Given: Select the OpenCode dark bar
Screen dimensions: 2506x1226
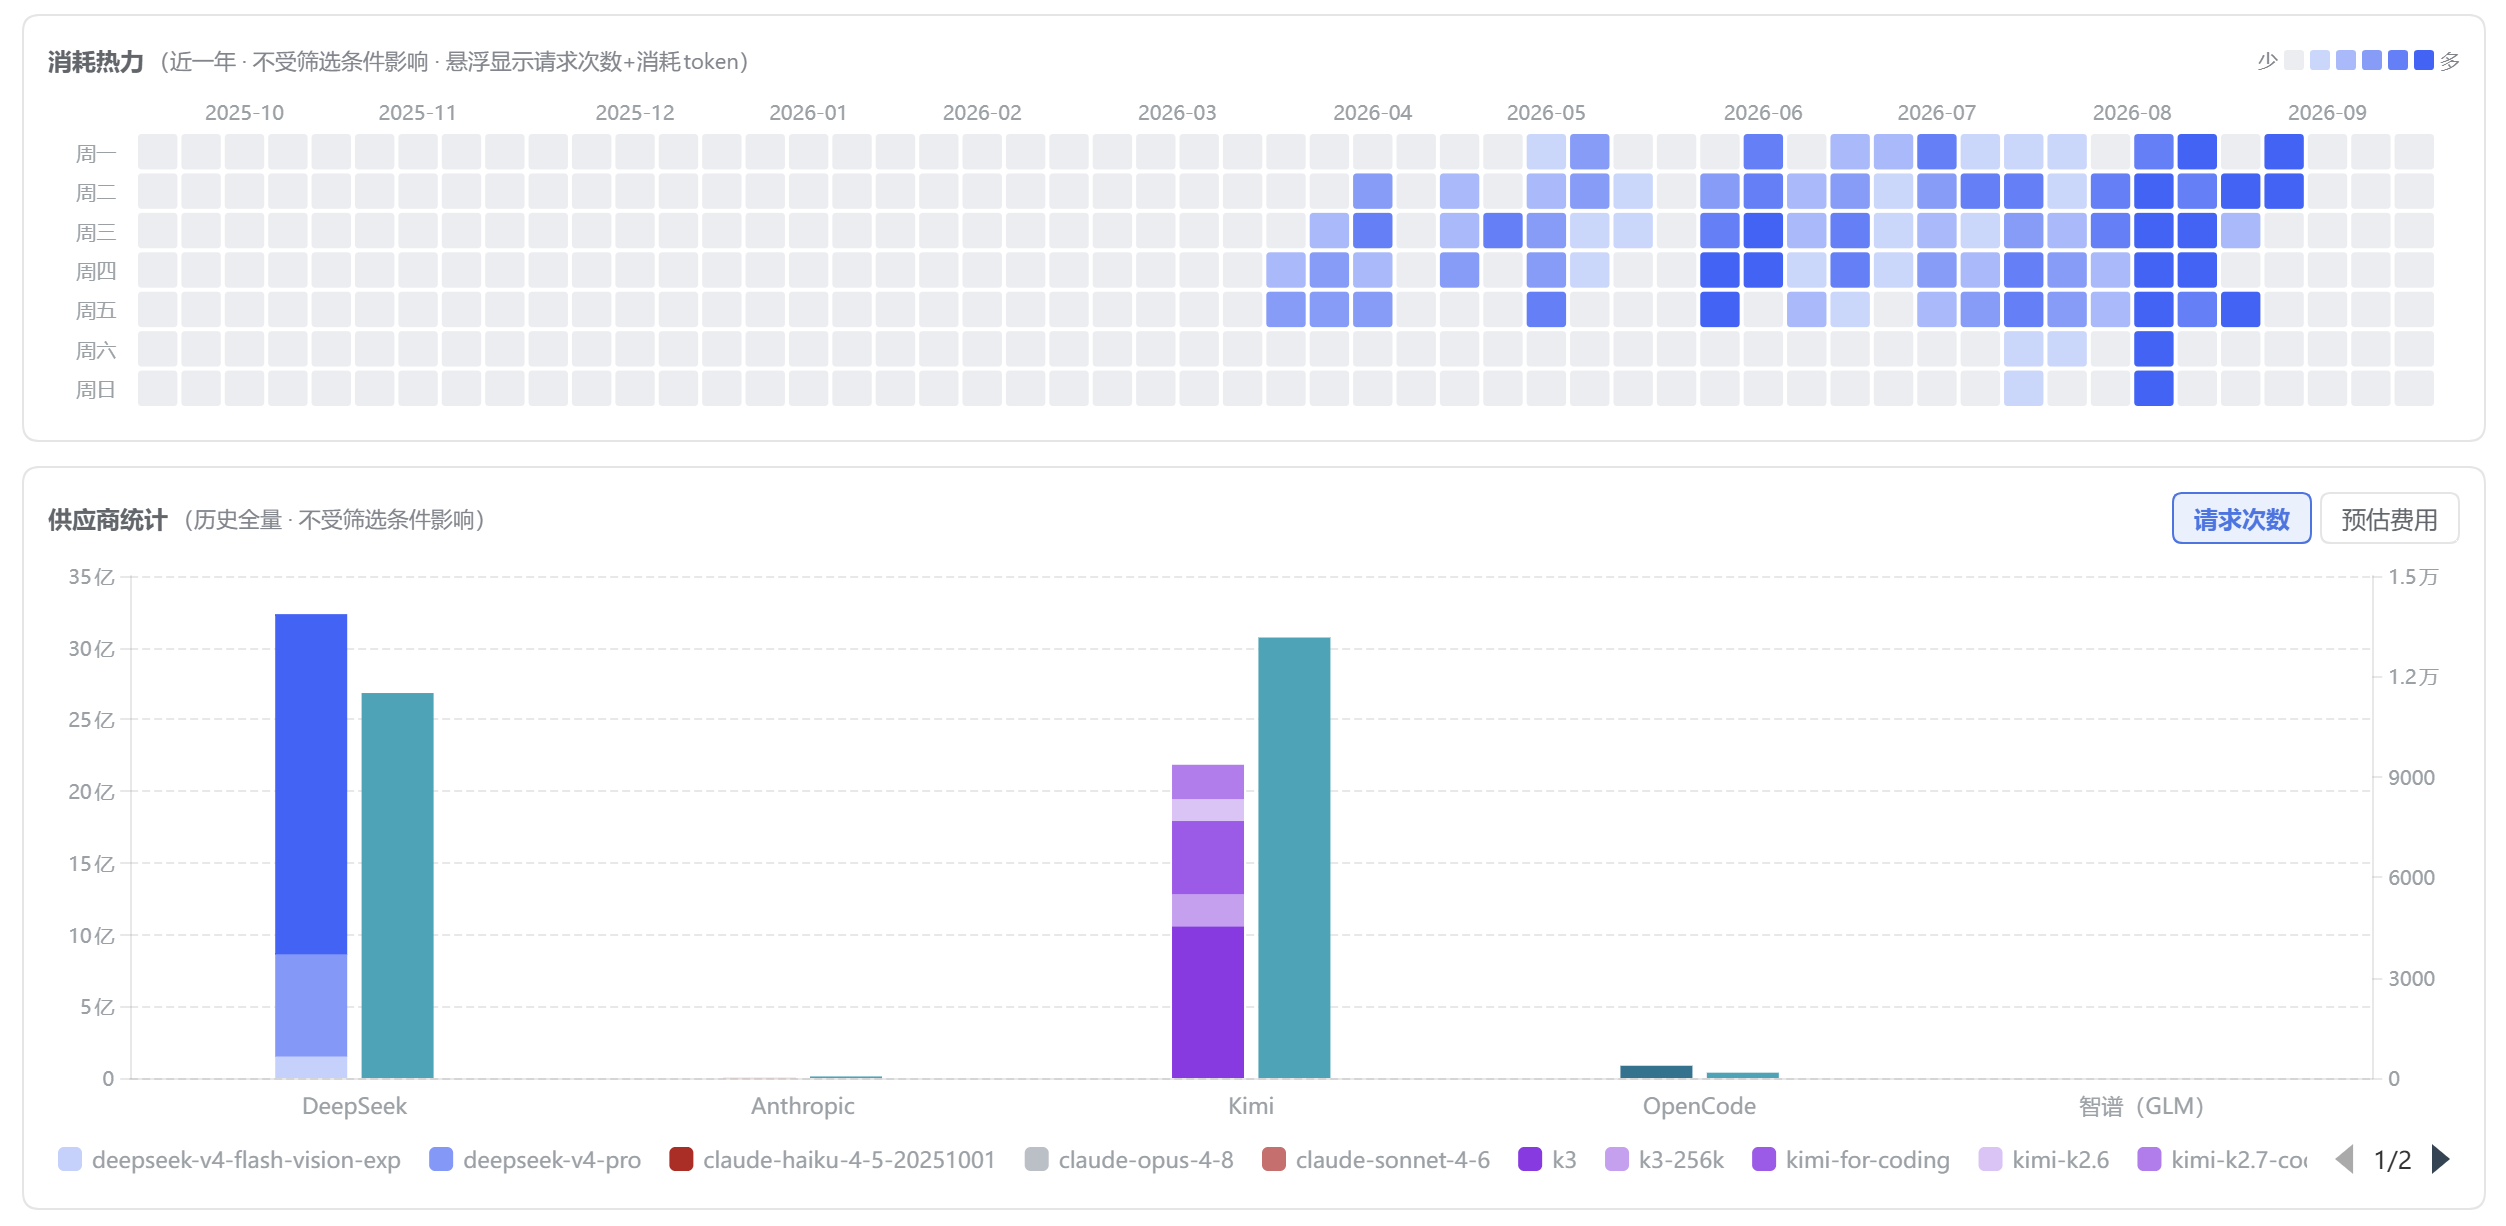Looking at the screenshot, I should [x=1656, y=1072].
